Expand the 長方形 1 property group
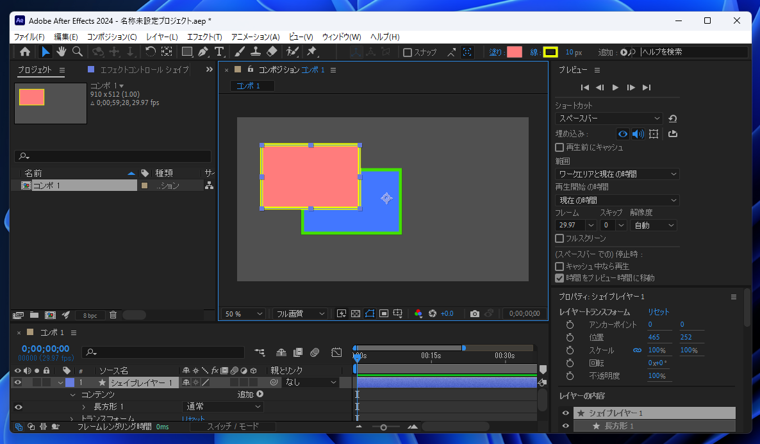This screenshot has width=760, height=444. 84,407
